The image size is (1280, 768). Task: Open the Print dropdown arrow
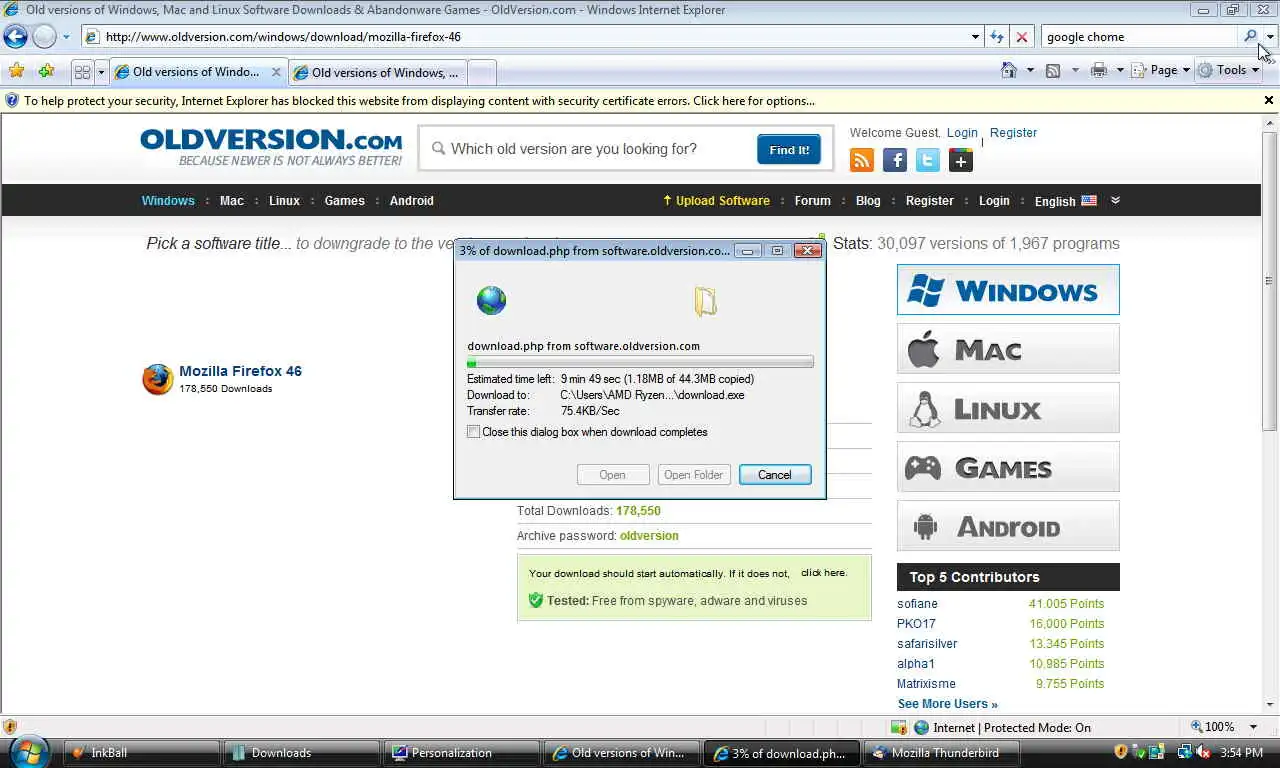pos(1120,70)
